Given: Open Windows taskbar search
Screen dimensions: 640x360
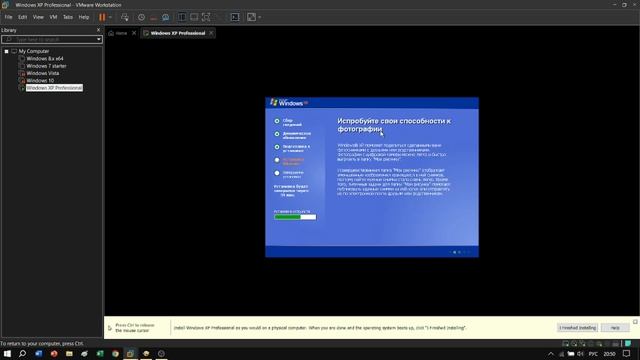Looking at the screenshot, I should tap(22, 353).
